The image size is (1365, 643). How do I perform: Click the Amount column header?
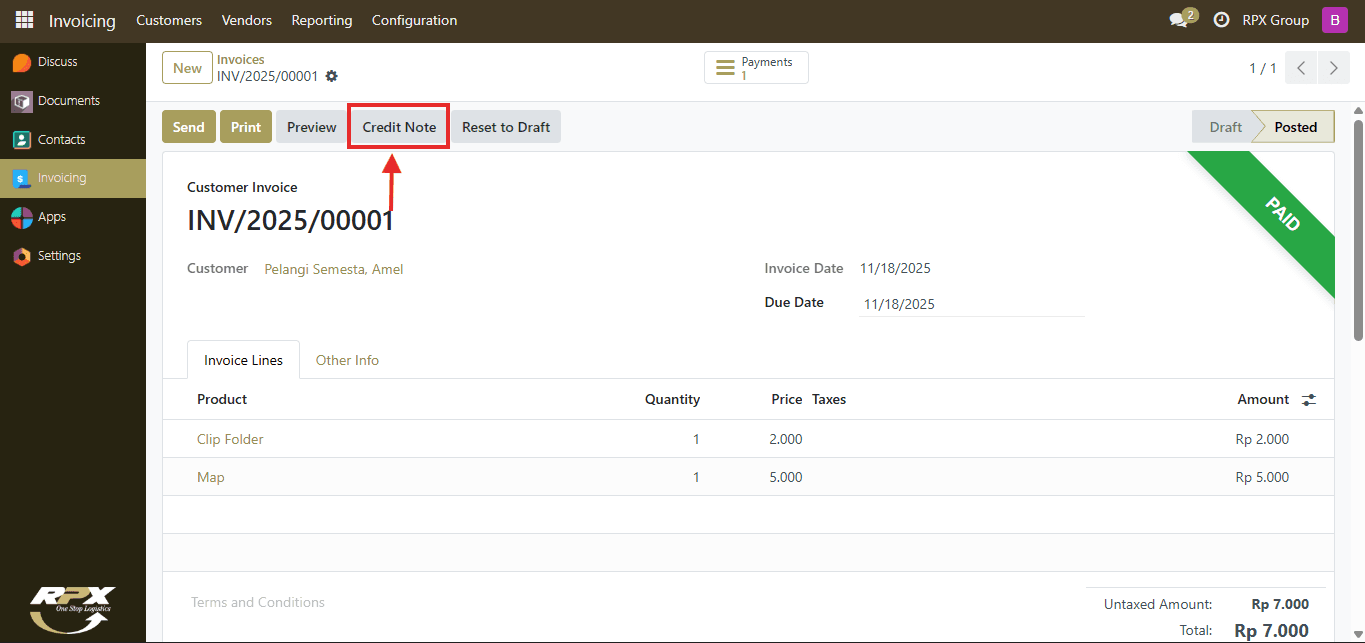[x=1263, y=399]
